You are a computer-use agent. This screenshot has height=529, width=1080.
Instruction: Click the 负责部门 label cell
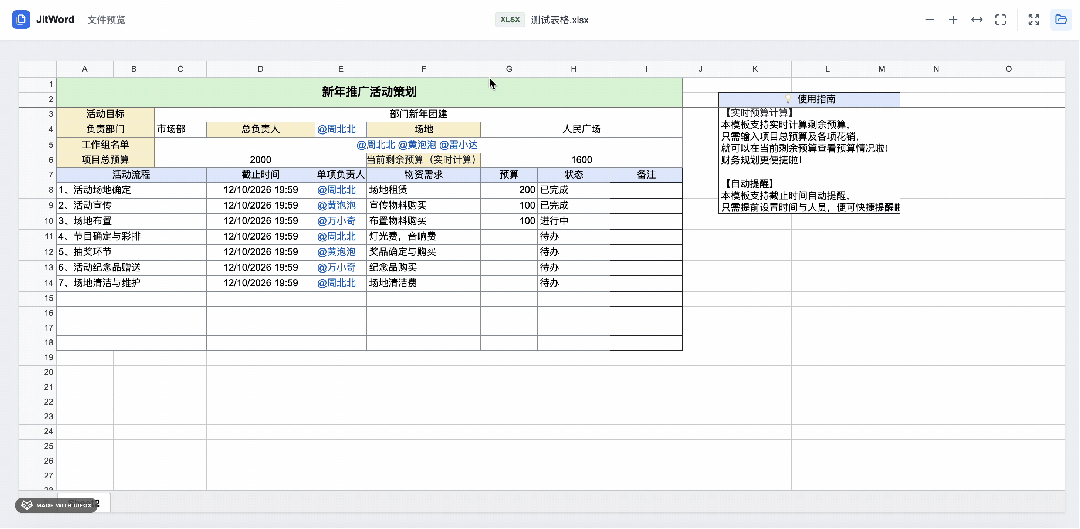[105, 129]
